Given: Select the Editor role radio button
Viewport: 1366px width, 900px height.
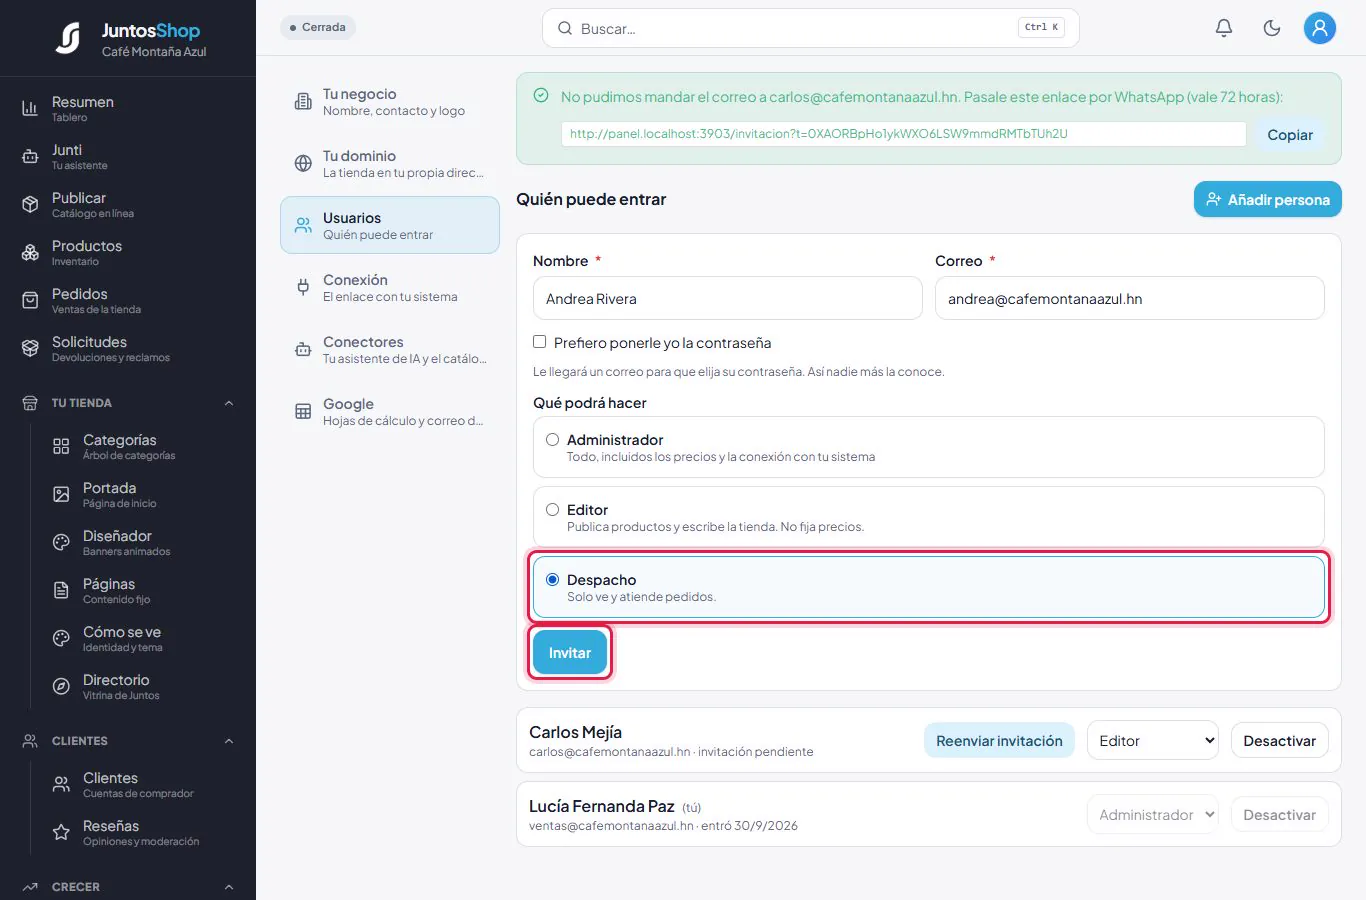Looking at the screenshot, I should (x=552, y=509).
